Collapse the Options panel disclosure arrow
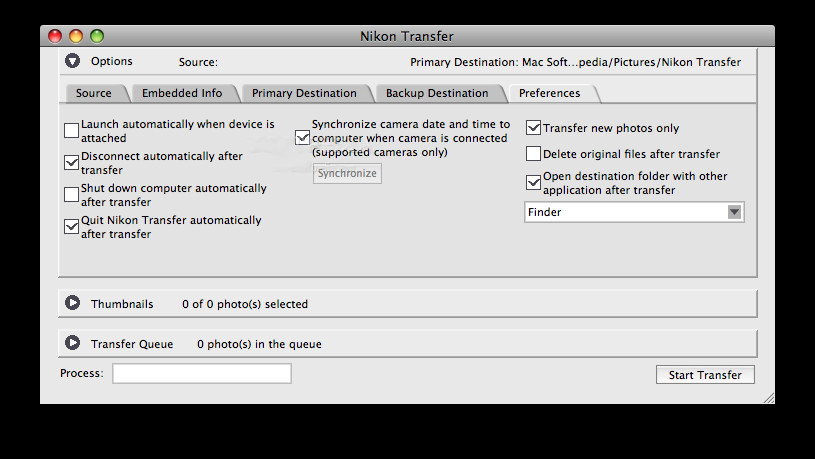The width and height of the screenshot is (815, 459). pyautogui.click(x=72, y=61)
